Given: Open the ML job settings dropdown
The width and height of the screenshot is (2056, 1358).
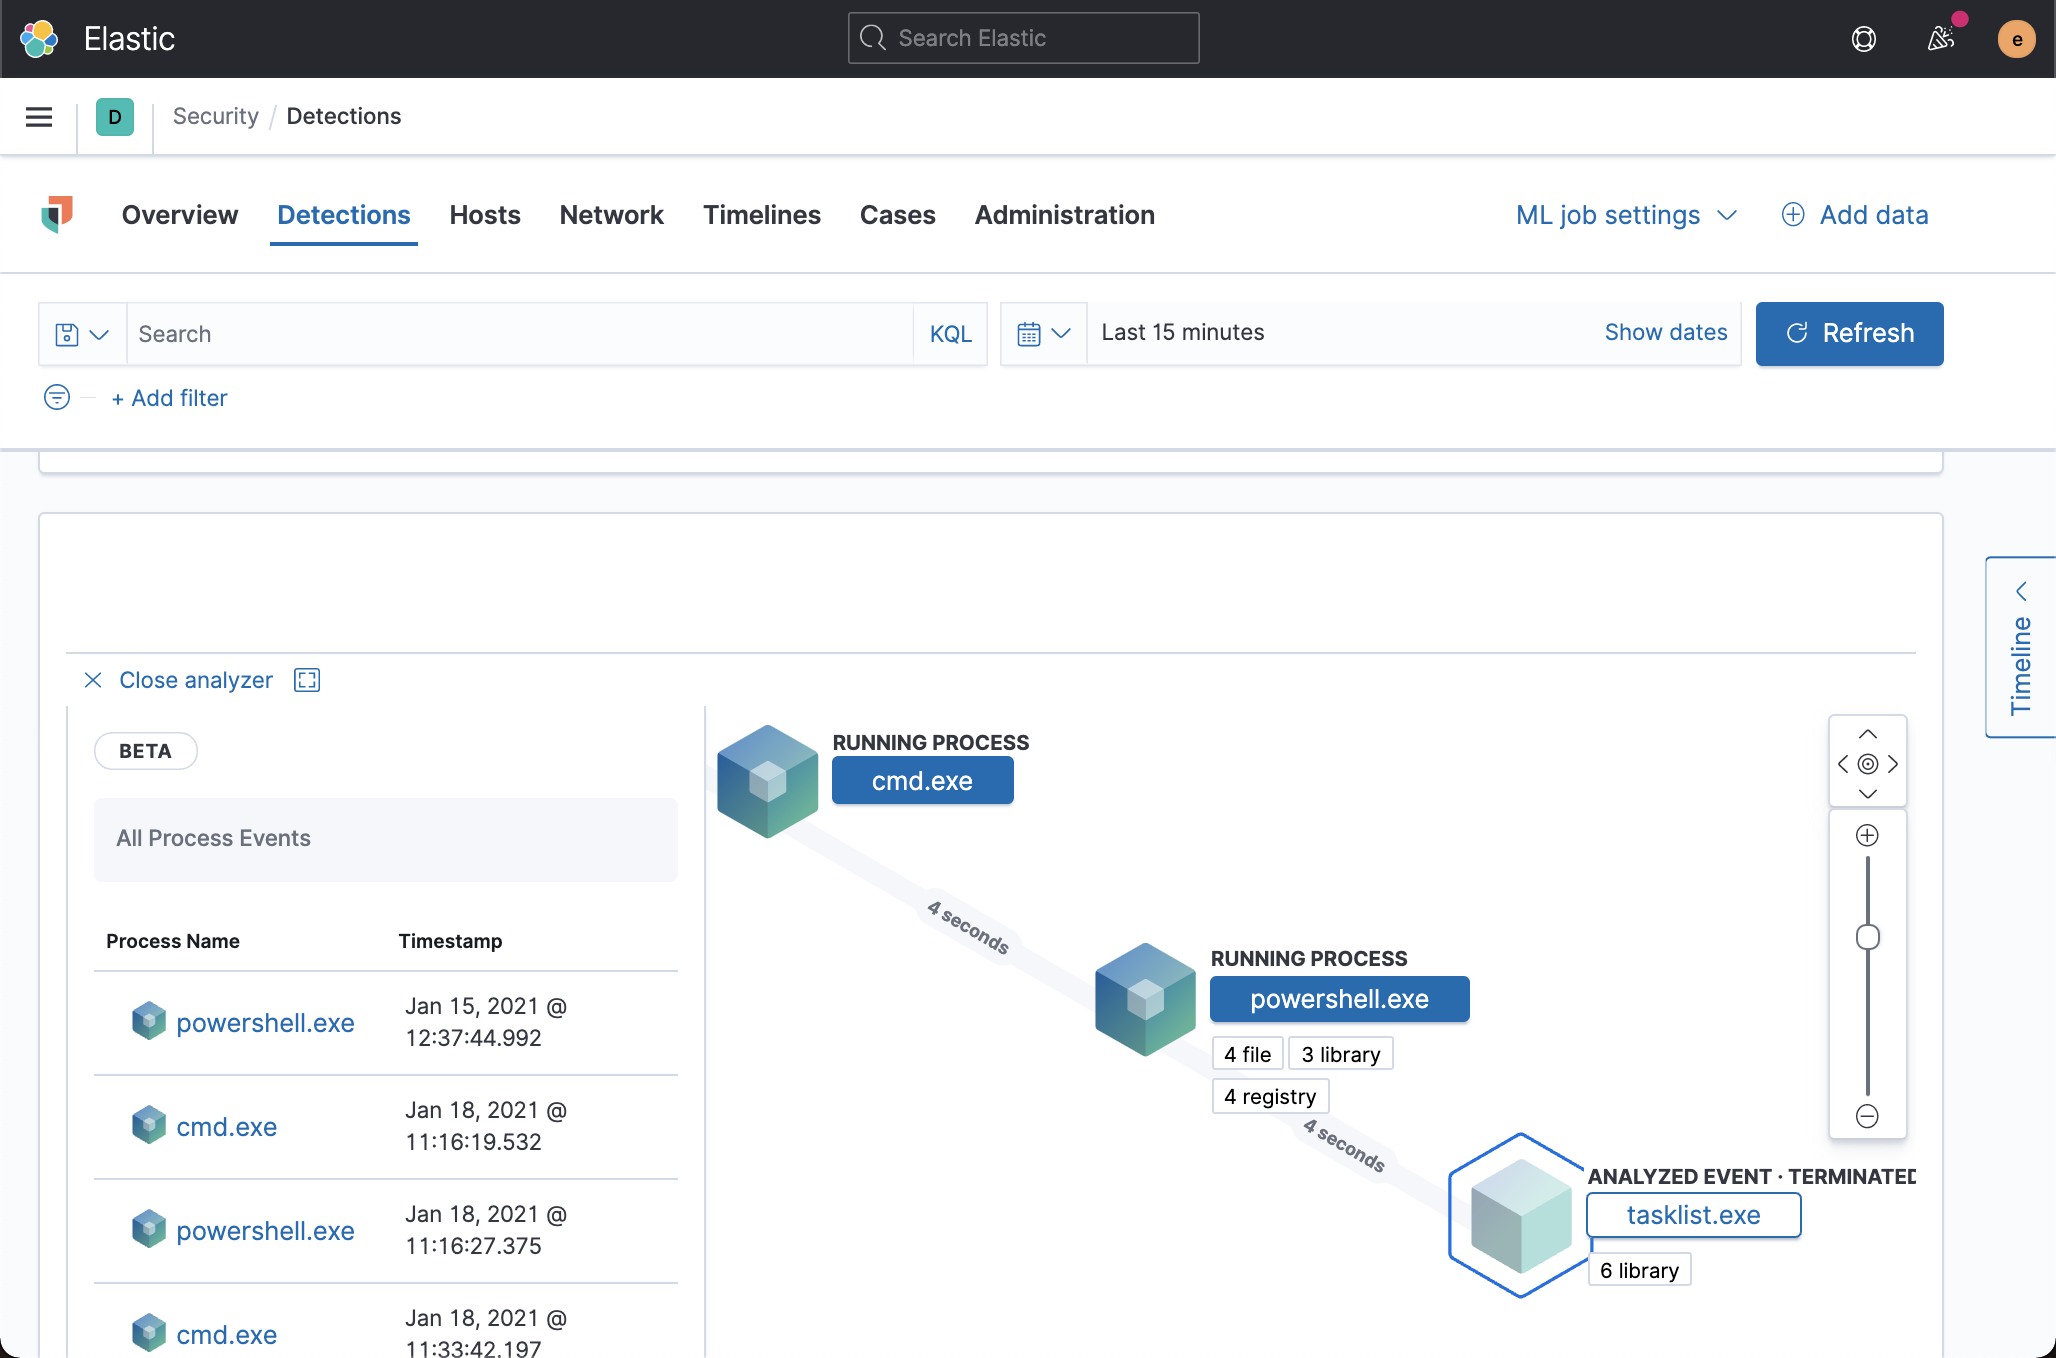Looking at the screenshot, I should coord(1626,214).
